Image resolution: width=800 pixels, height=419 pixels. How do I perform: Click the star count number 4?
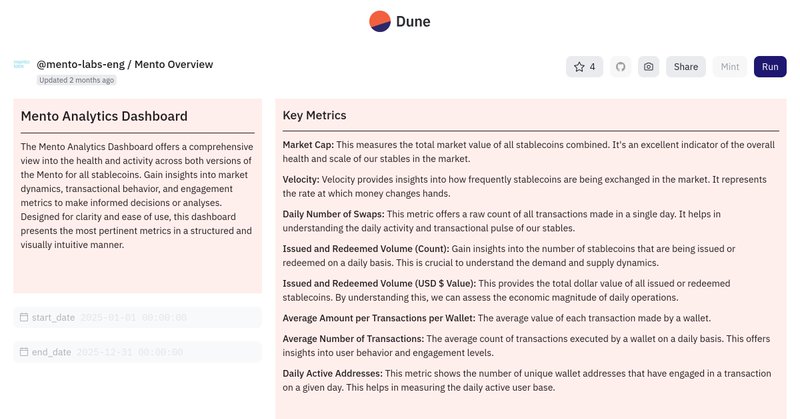tap(592, 67)
